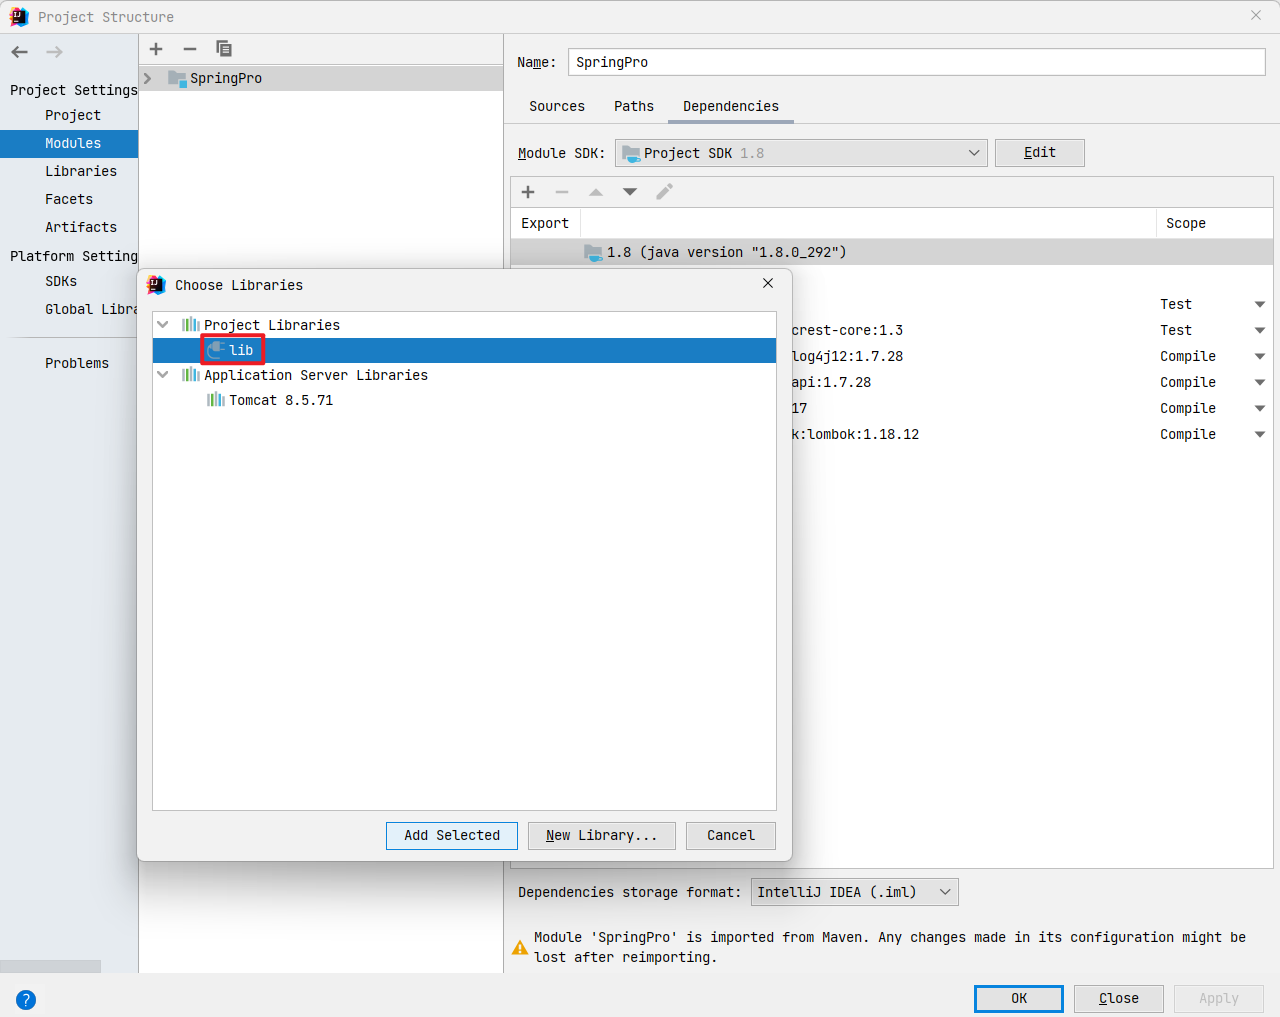Screen dimensions: 1280x1017
Task: Expand the SpringPro module tree node
Action: (x=148, y=78)
